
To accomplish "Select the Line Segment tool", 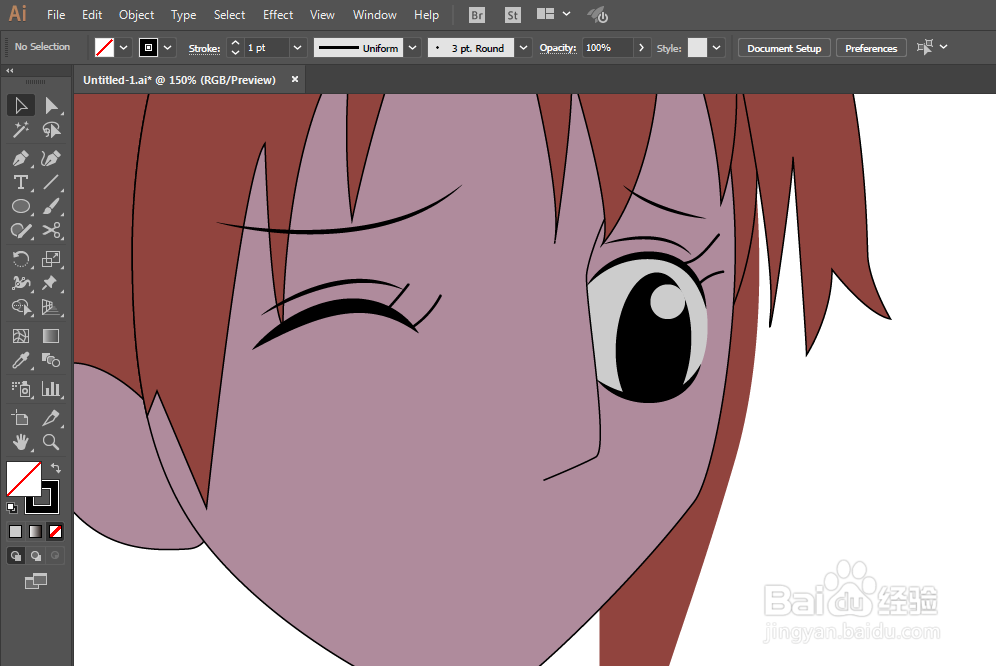I will (51, 182).
